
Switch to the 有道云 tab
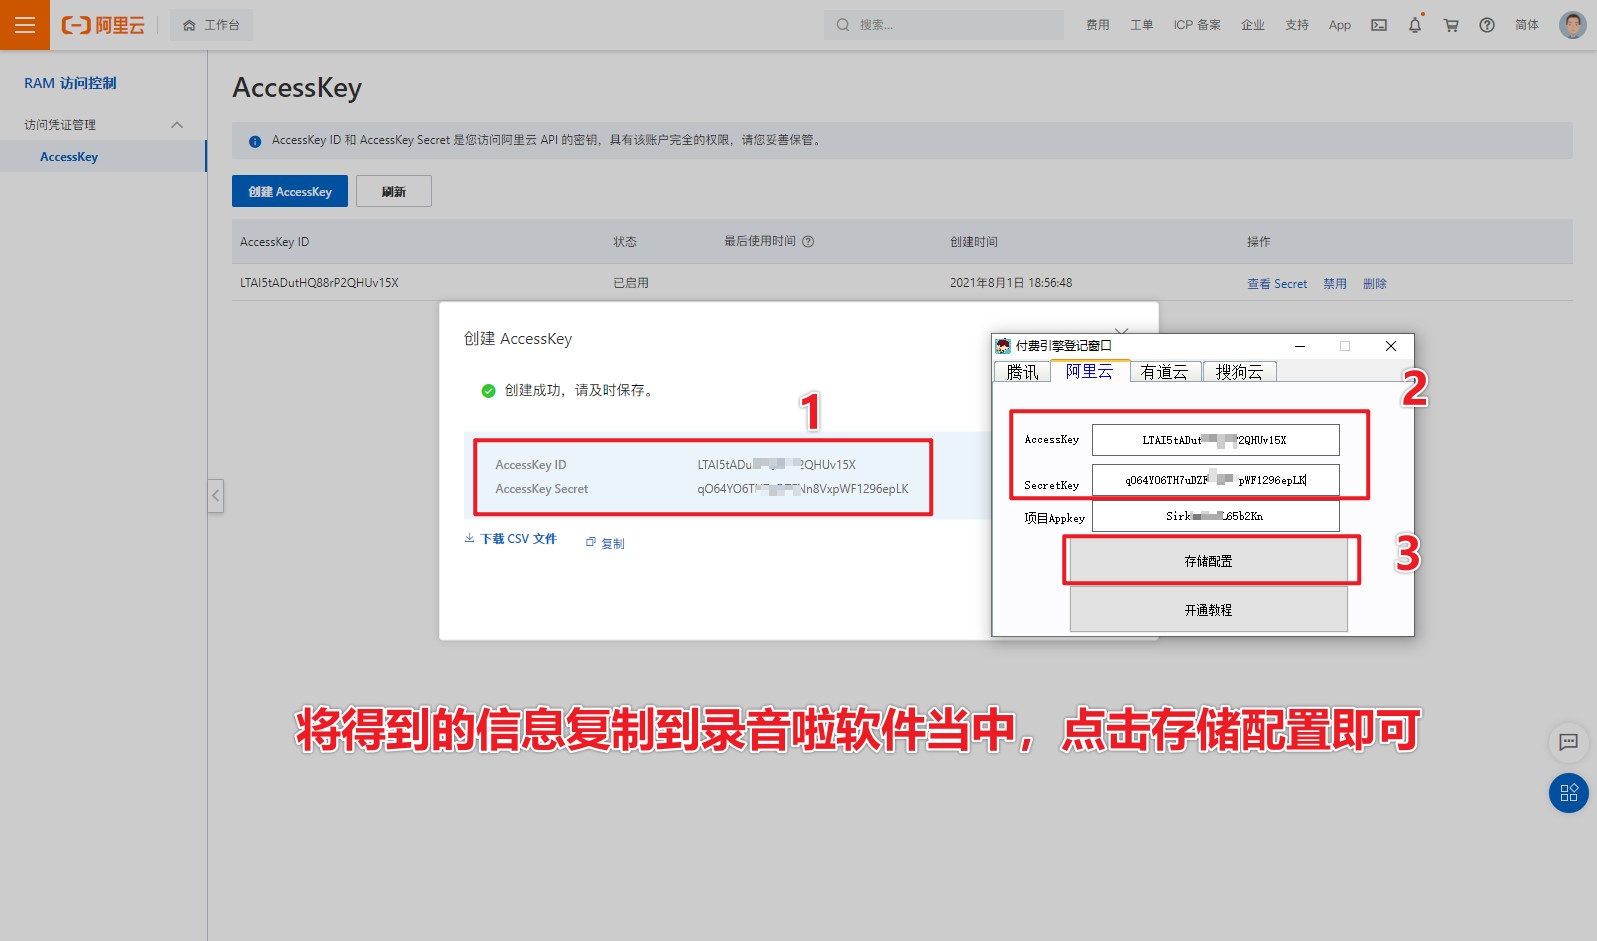[x=1165, y=371]
